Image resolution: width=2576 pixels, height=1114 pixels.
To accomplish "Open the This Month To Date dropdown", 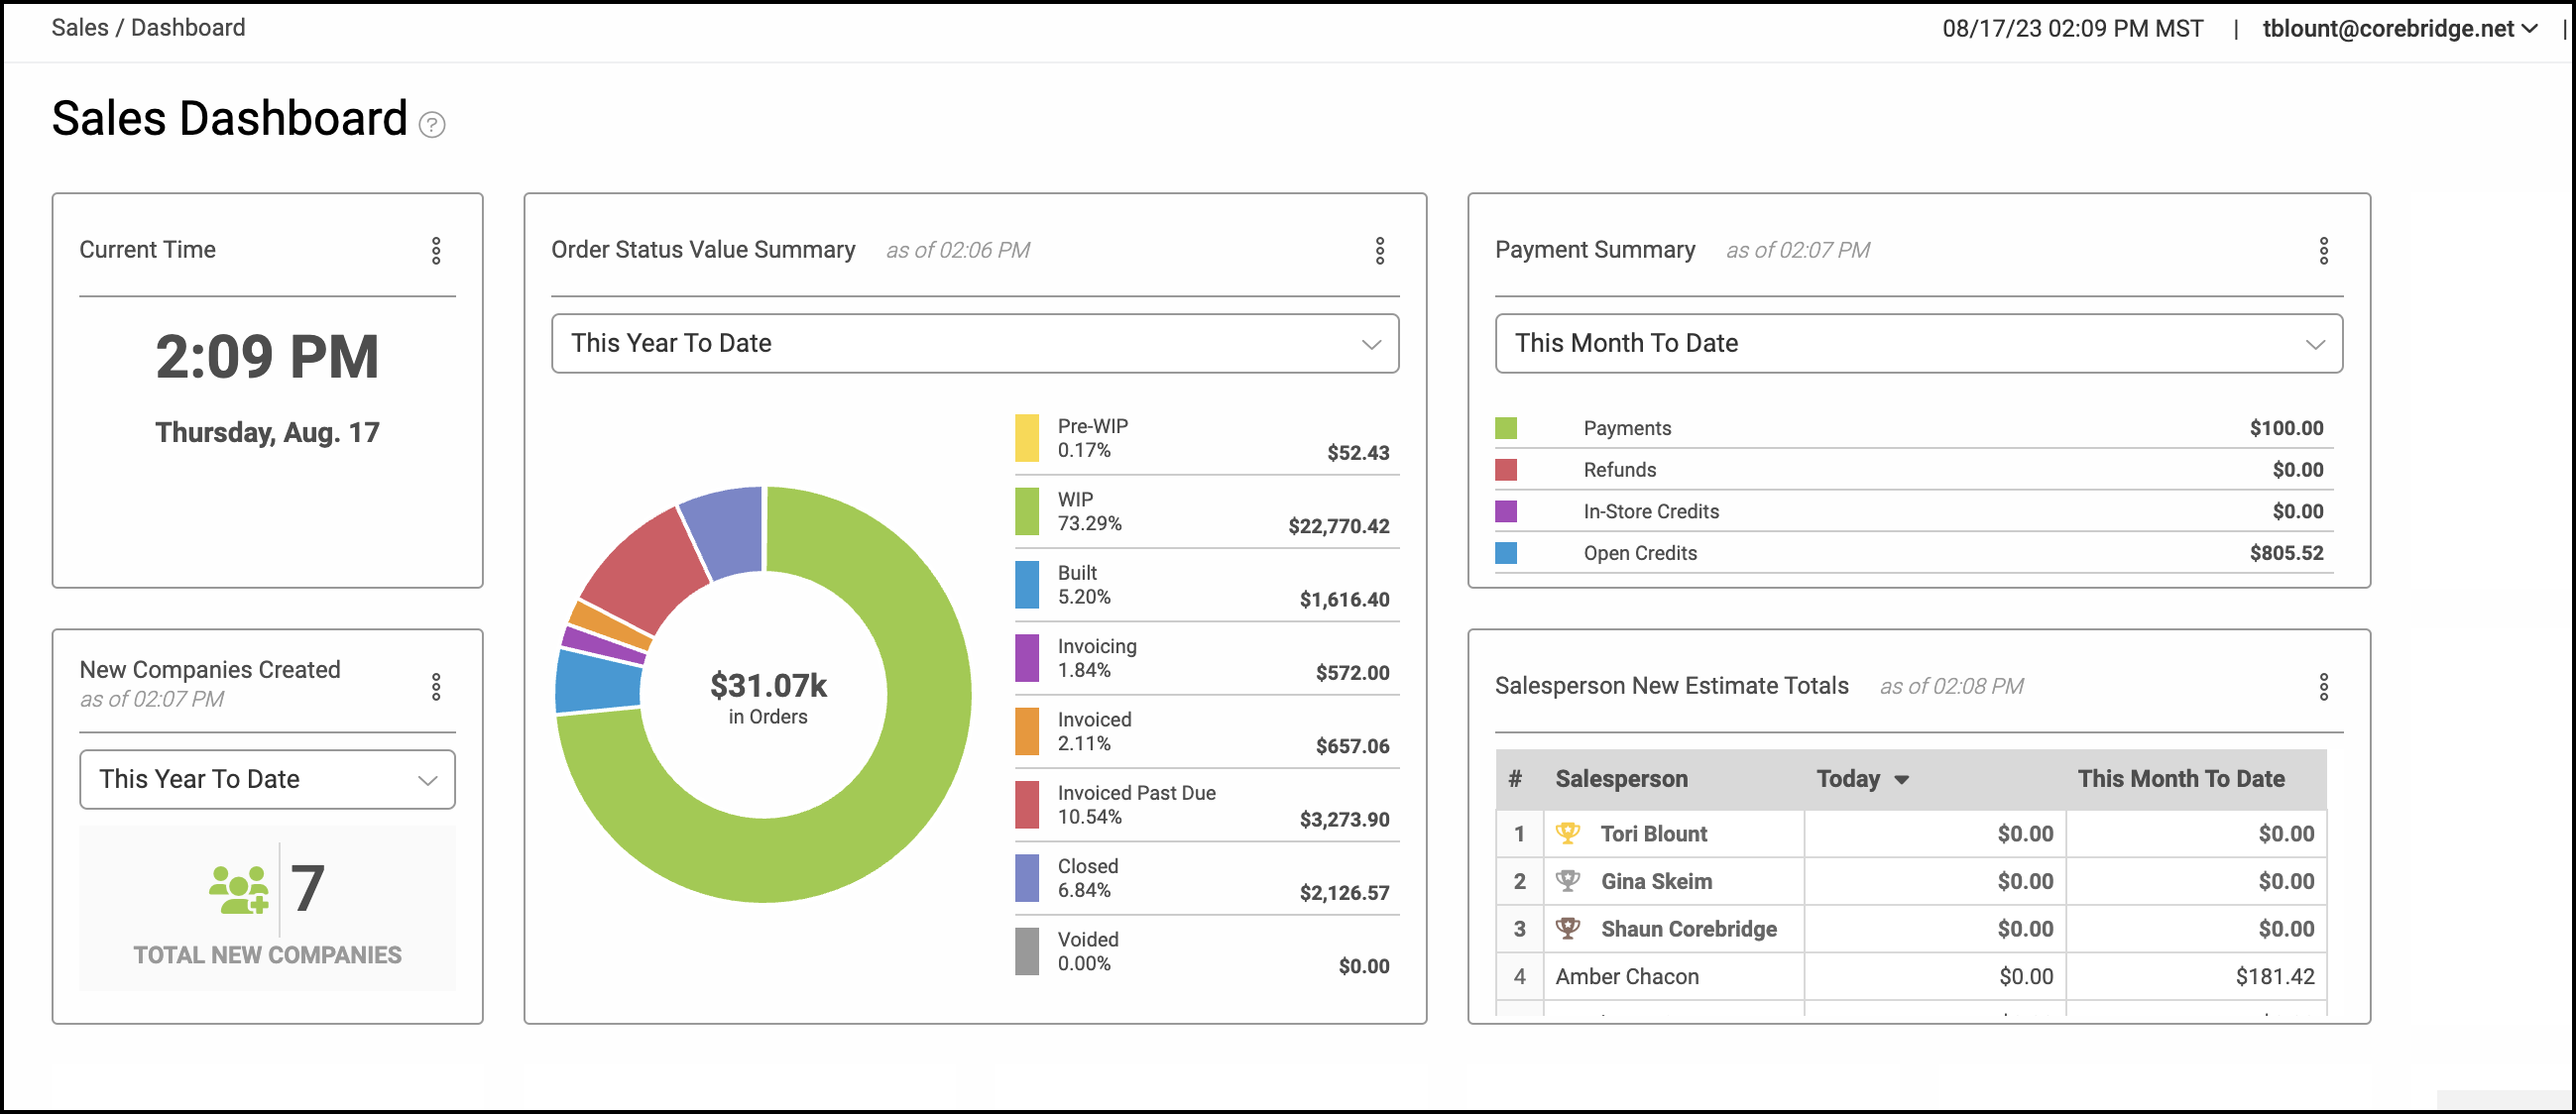I will (x=1917, y=343).
